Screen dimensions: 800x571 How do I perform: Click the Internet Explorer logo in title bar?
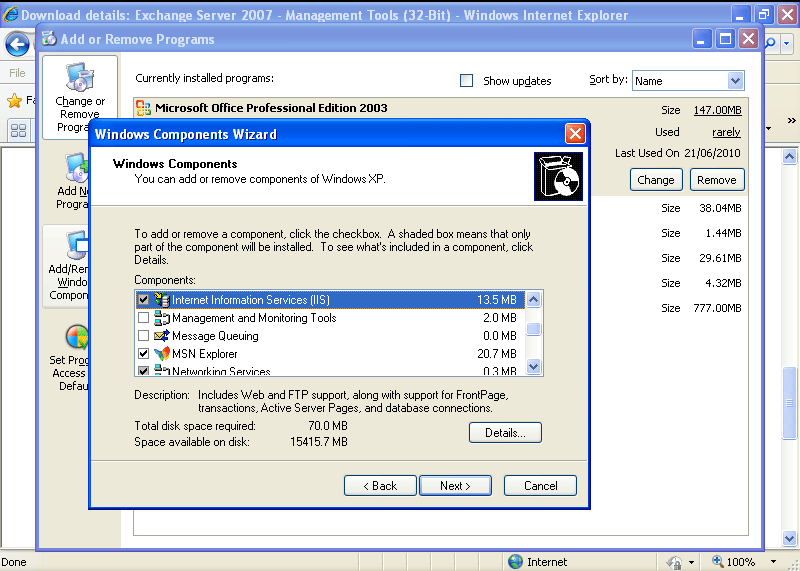(10, 14)
